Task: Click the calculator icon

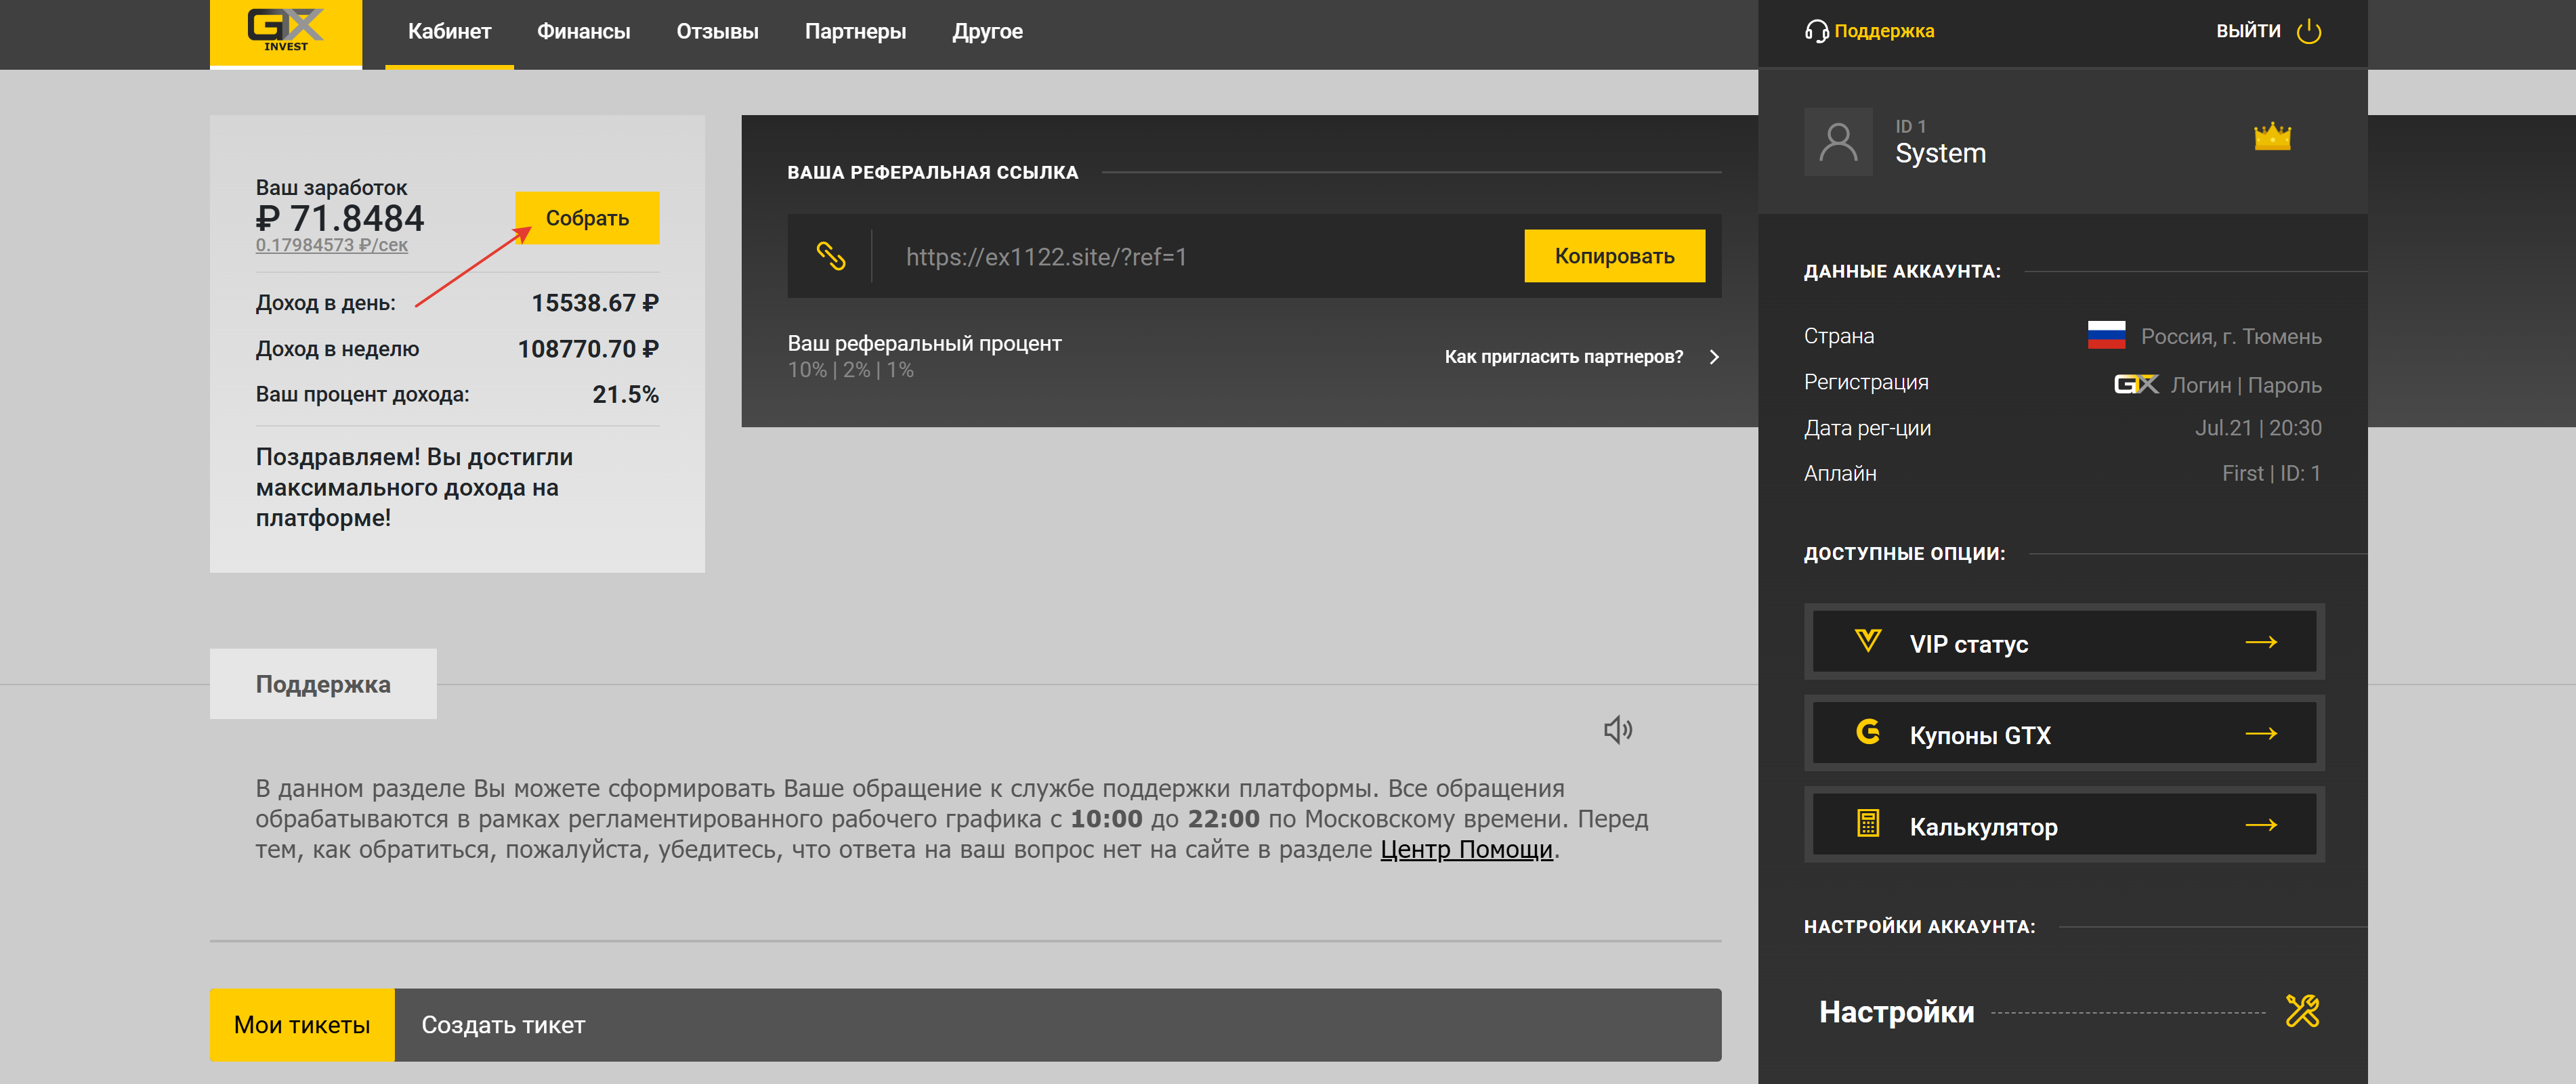Action: [1867, 824]
